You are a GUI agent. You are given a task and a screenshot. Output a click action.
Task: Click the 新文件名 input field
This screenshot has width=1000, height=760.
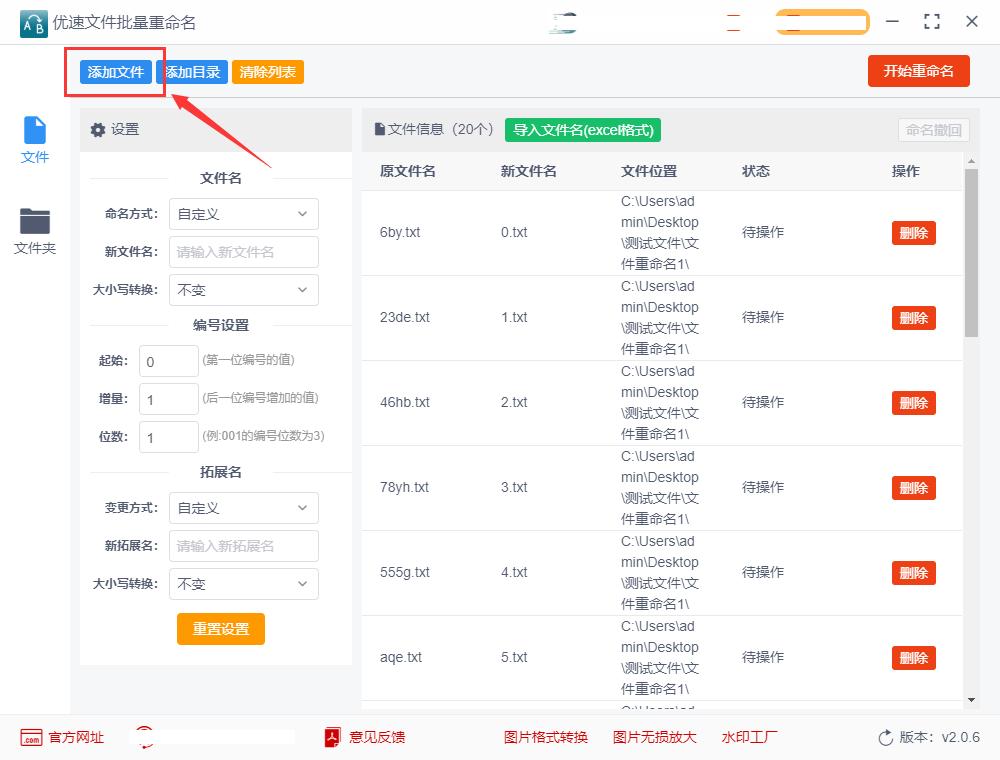click(243, 252)
